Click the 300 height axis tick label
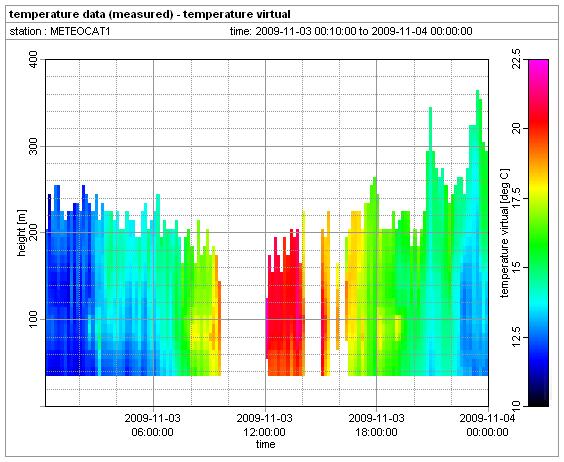Viewport: 564px width, 462px height. coord(33,146)
